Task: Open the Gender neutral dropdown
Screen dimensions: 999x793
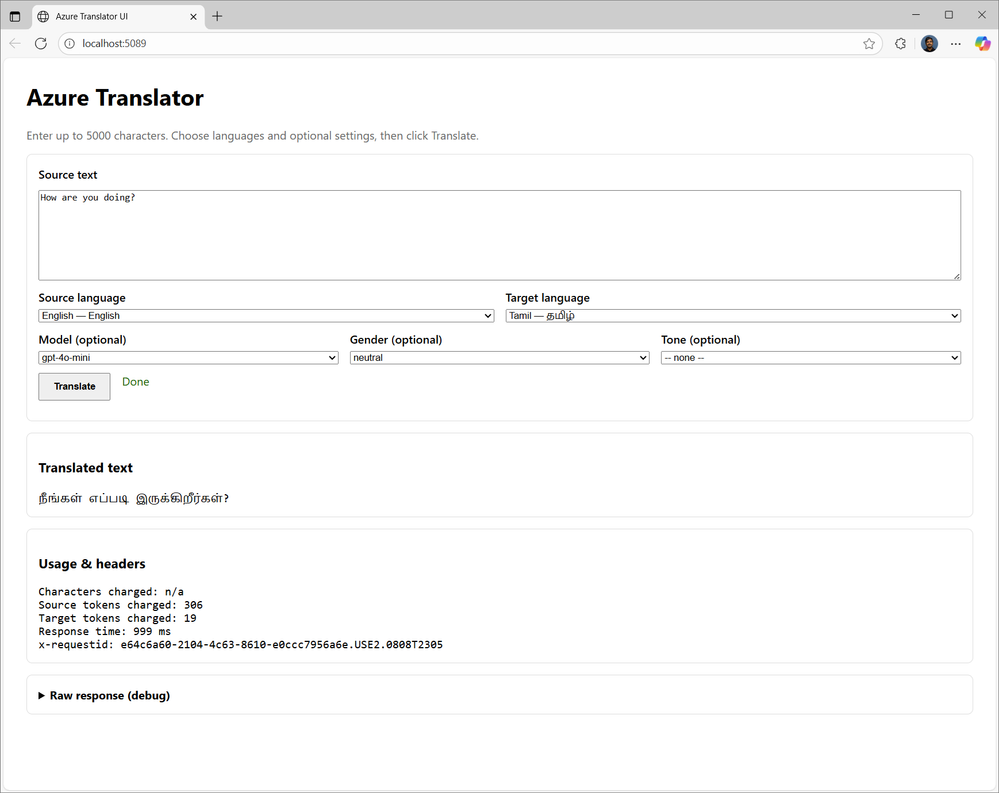Action: 500,357
